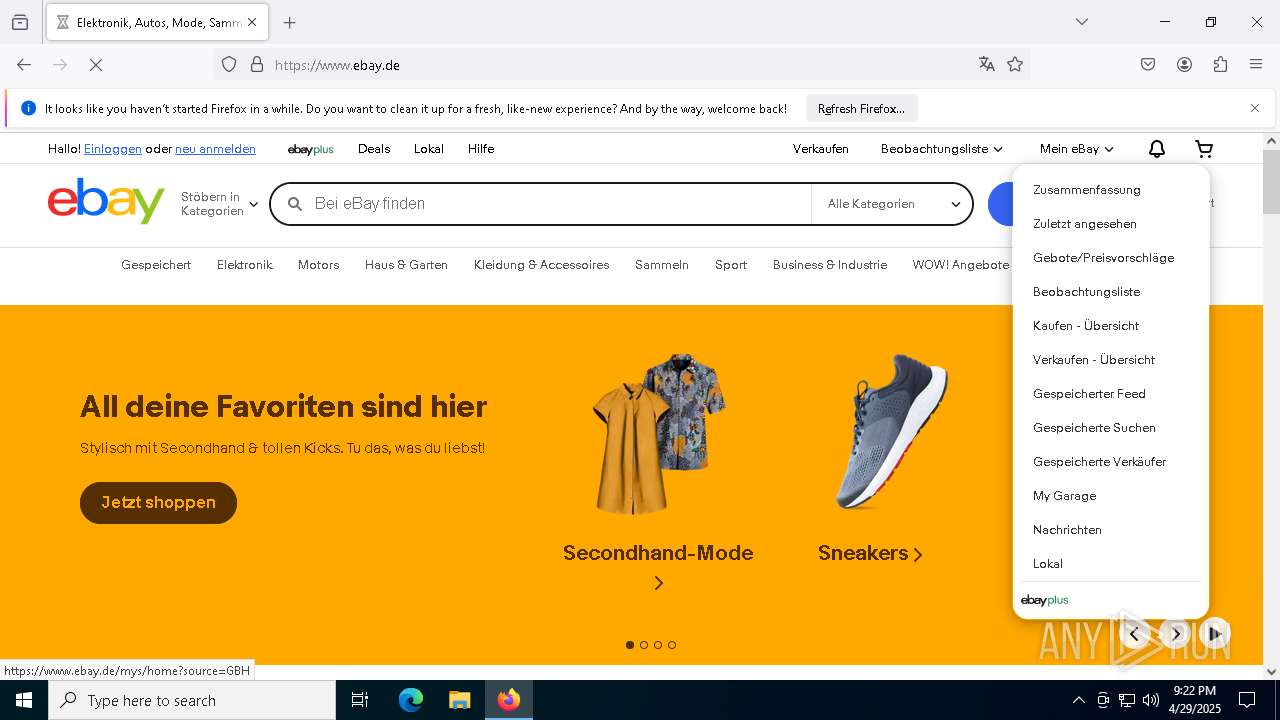The width and height of the screenshot is (1280, 720).
Task: Click the site security padlock icon
Action: (x=257, y=65)
